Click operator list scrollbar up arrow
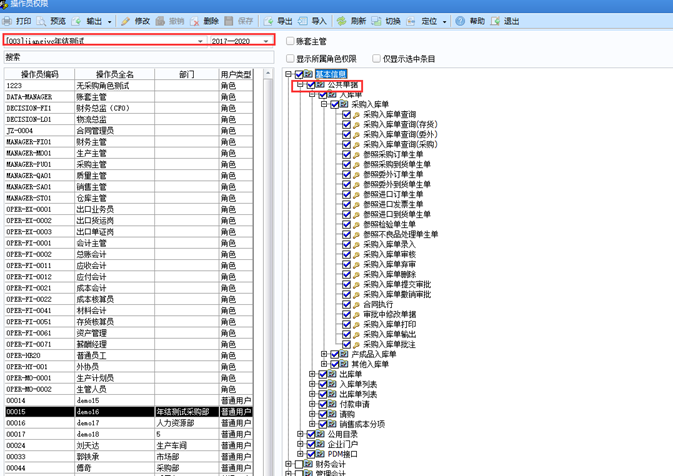This screenshot has width=673, height=476. (268, 74)
